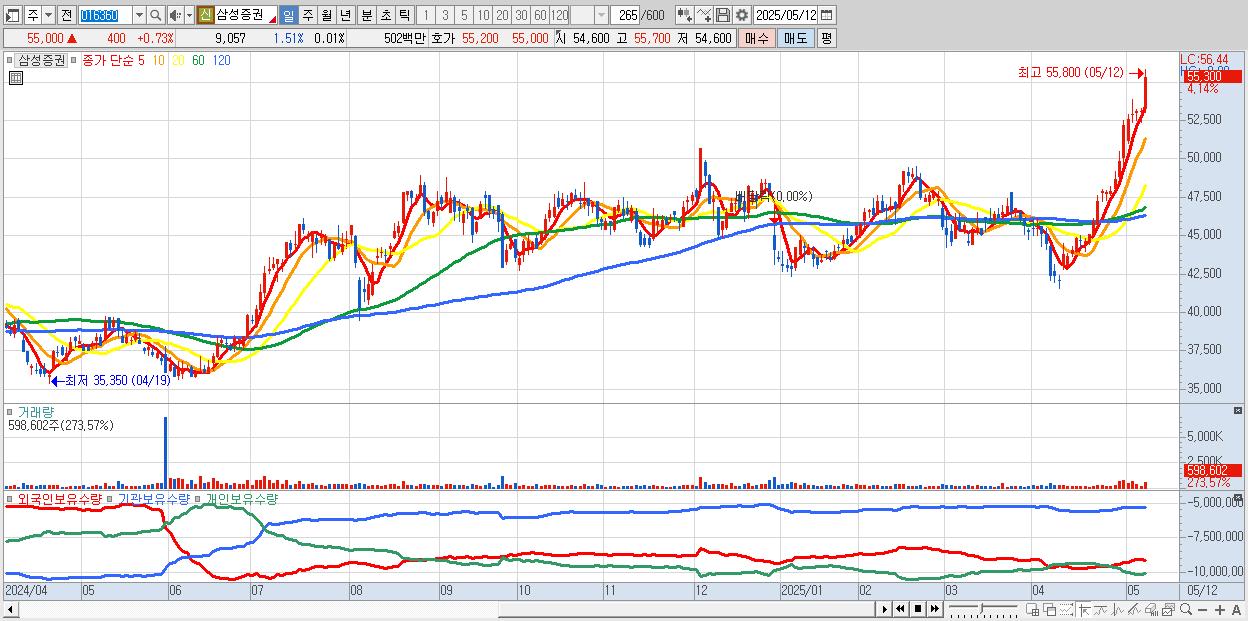
Task: Select the 틱 (tick) period button
Action: (x=404, y=15)
